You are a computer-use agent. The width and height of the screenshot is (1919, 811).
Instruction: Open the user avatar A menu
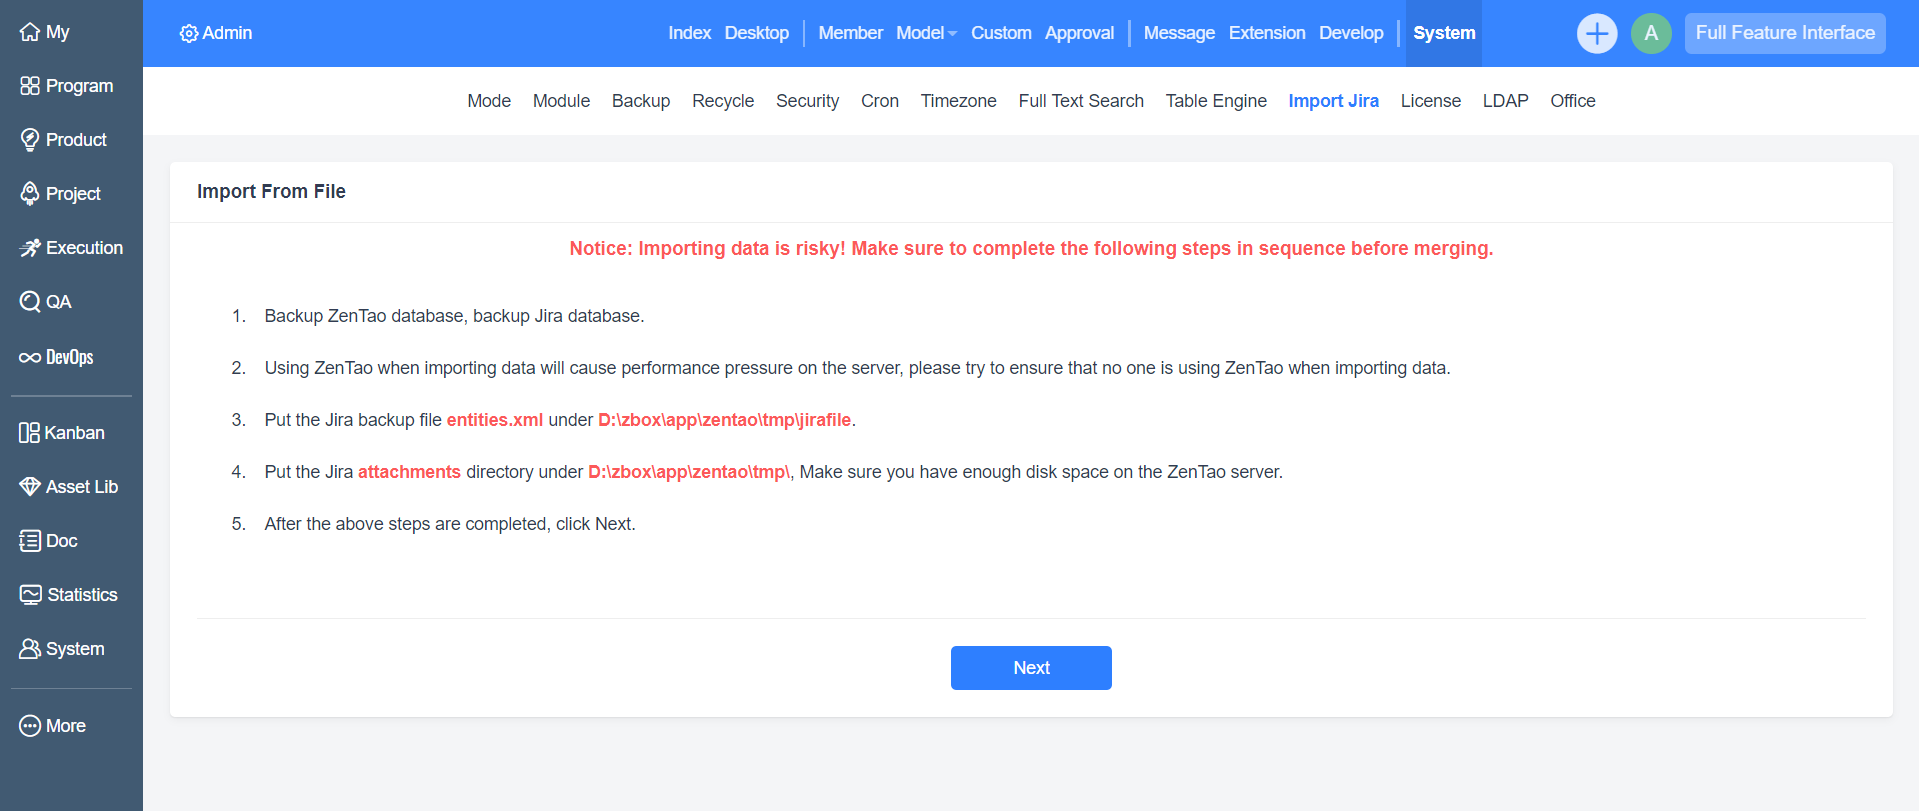pos(1651,33)
